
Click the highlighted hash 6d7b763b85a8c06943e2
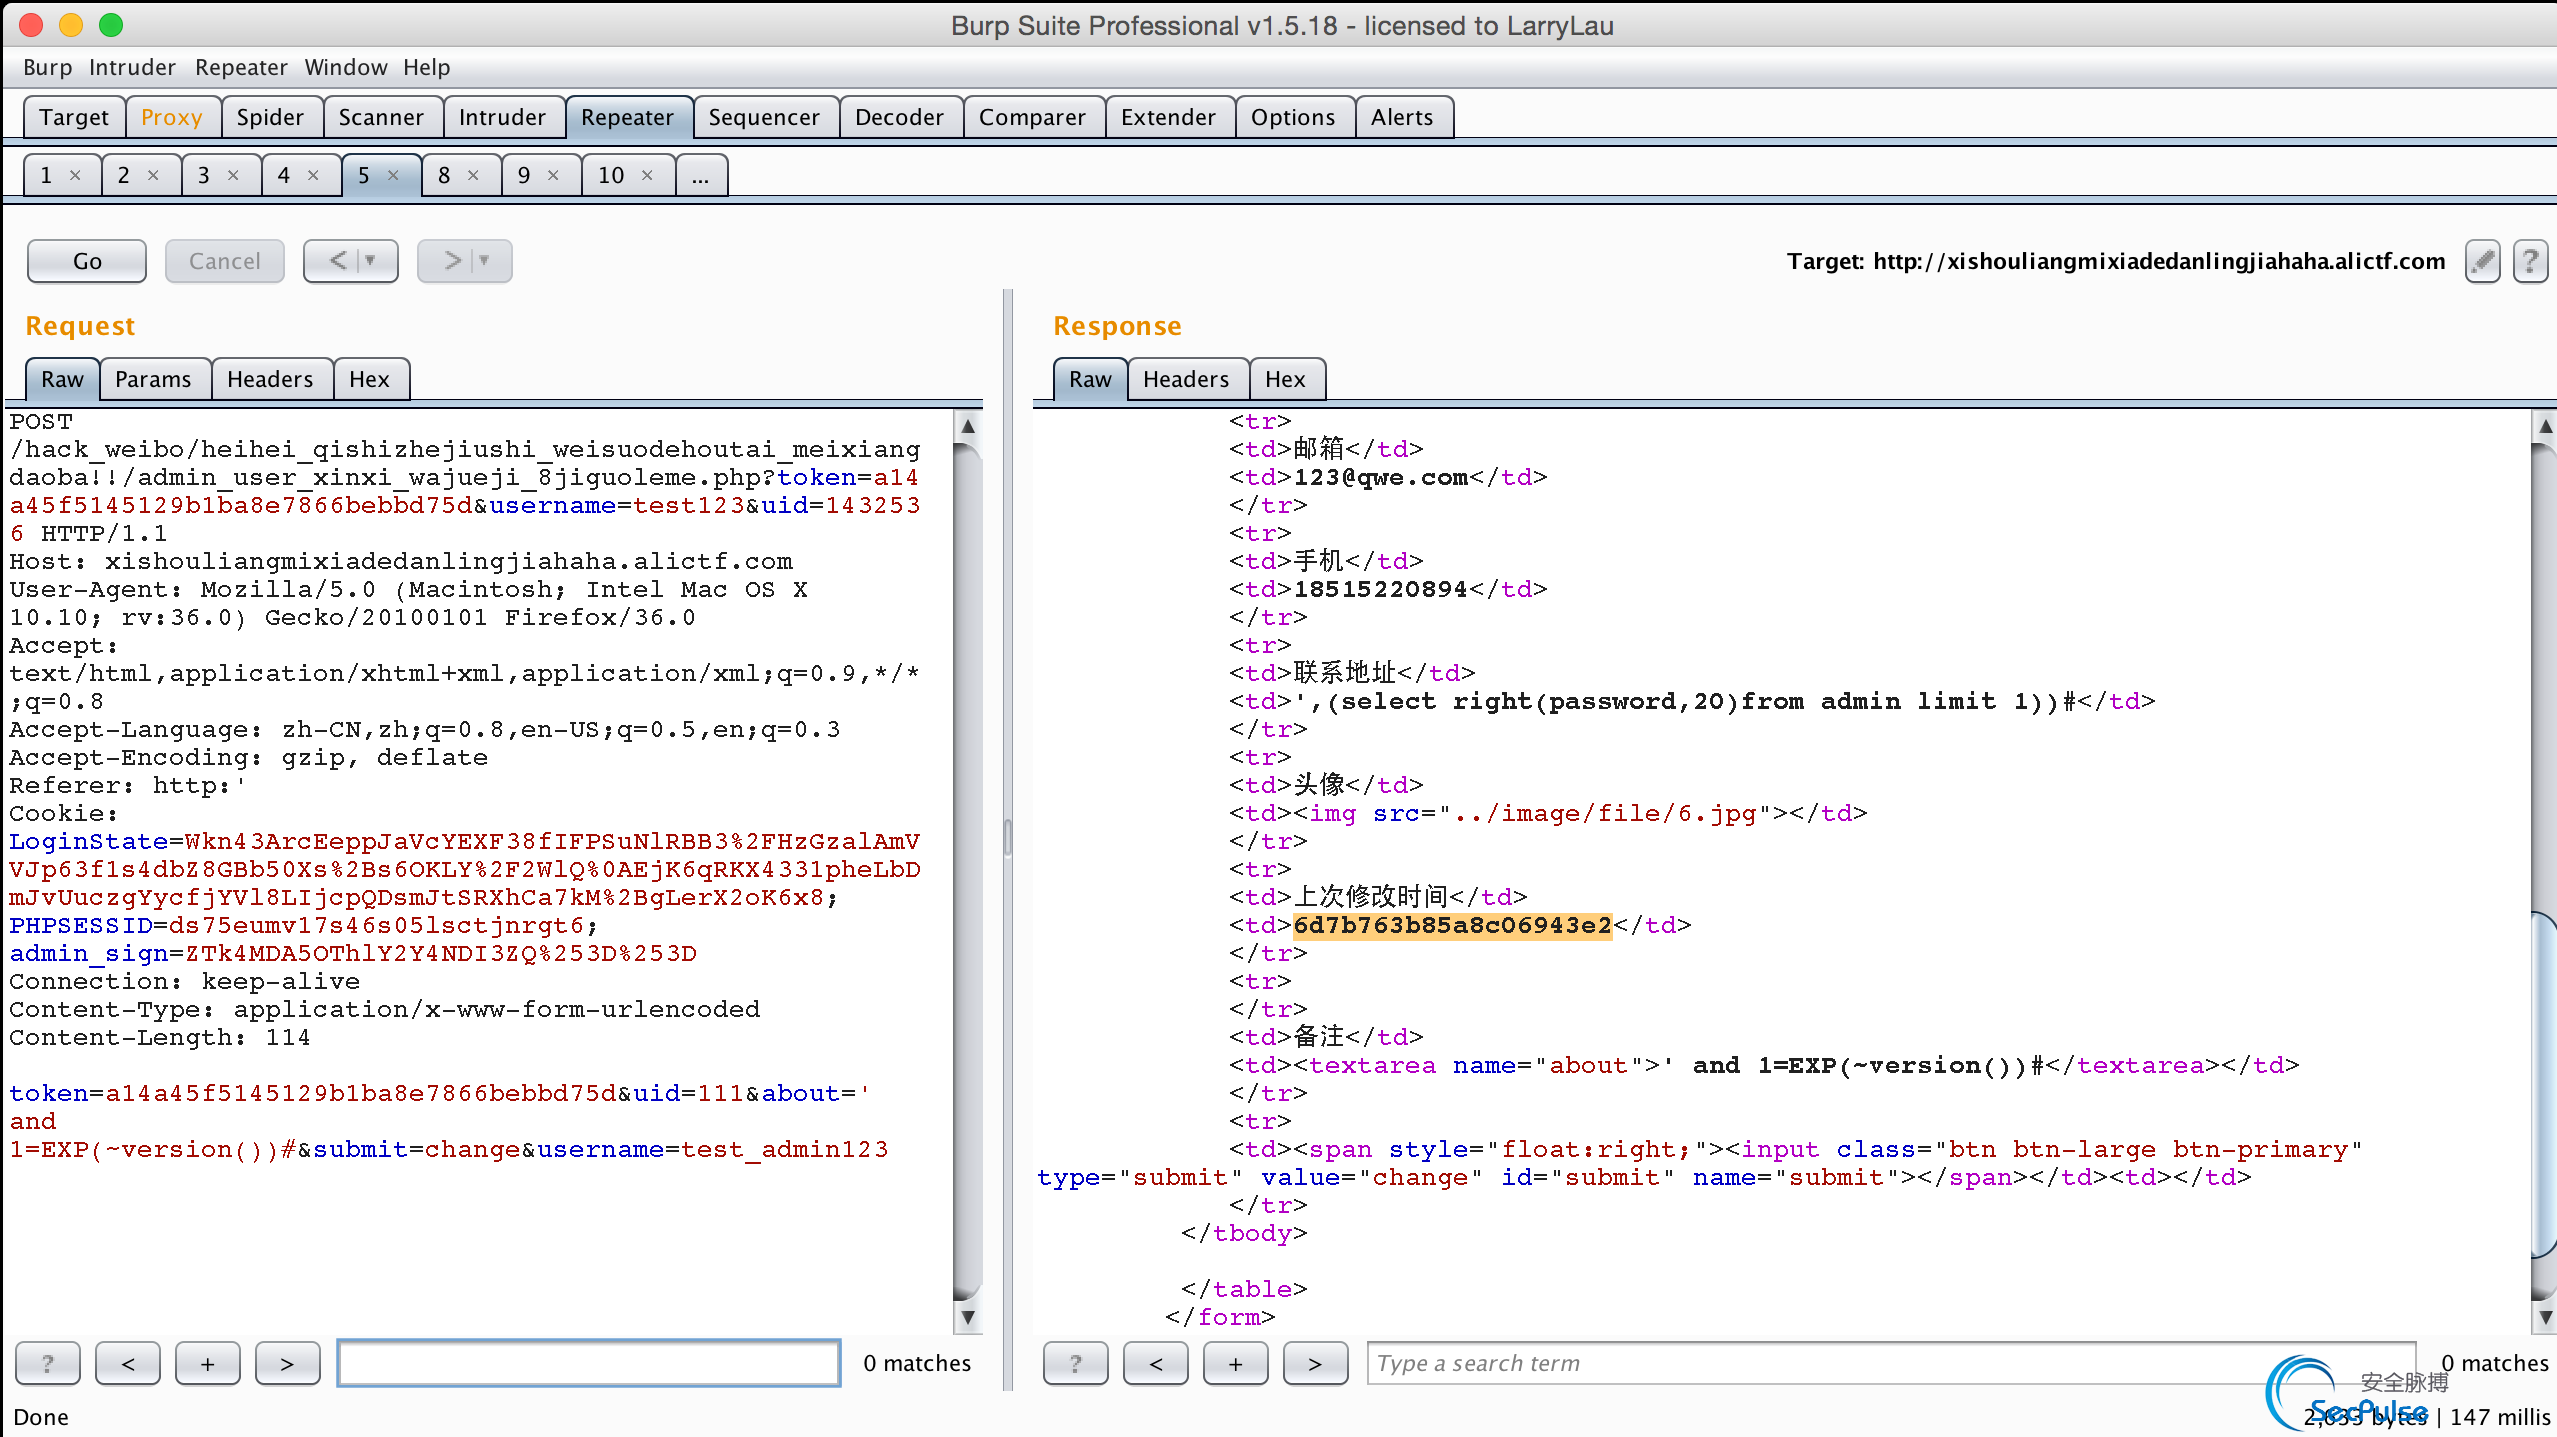1452,925
